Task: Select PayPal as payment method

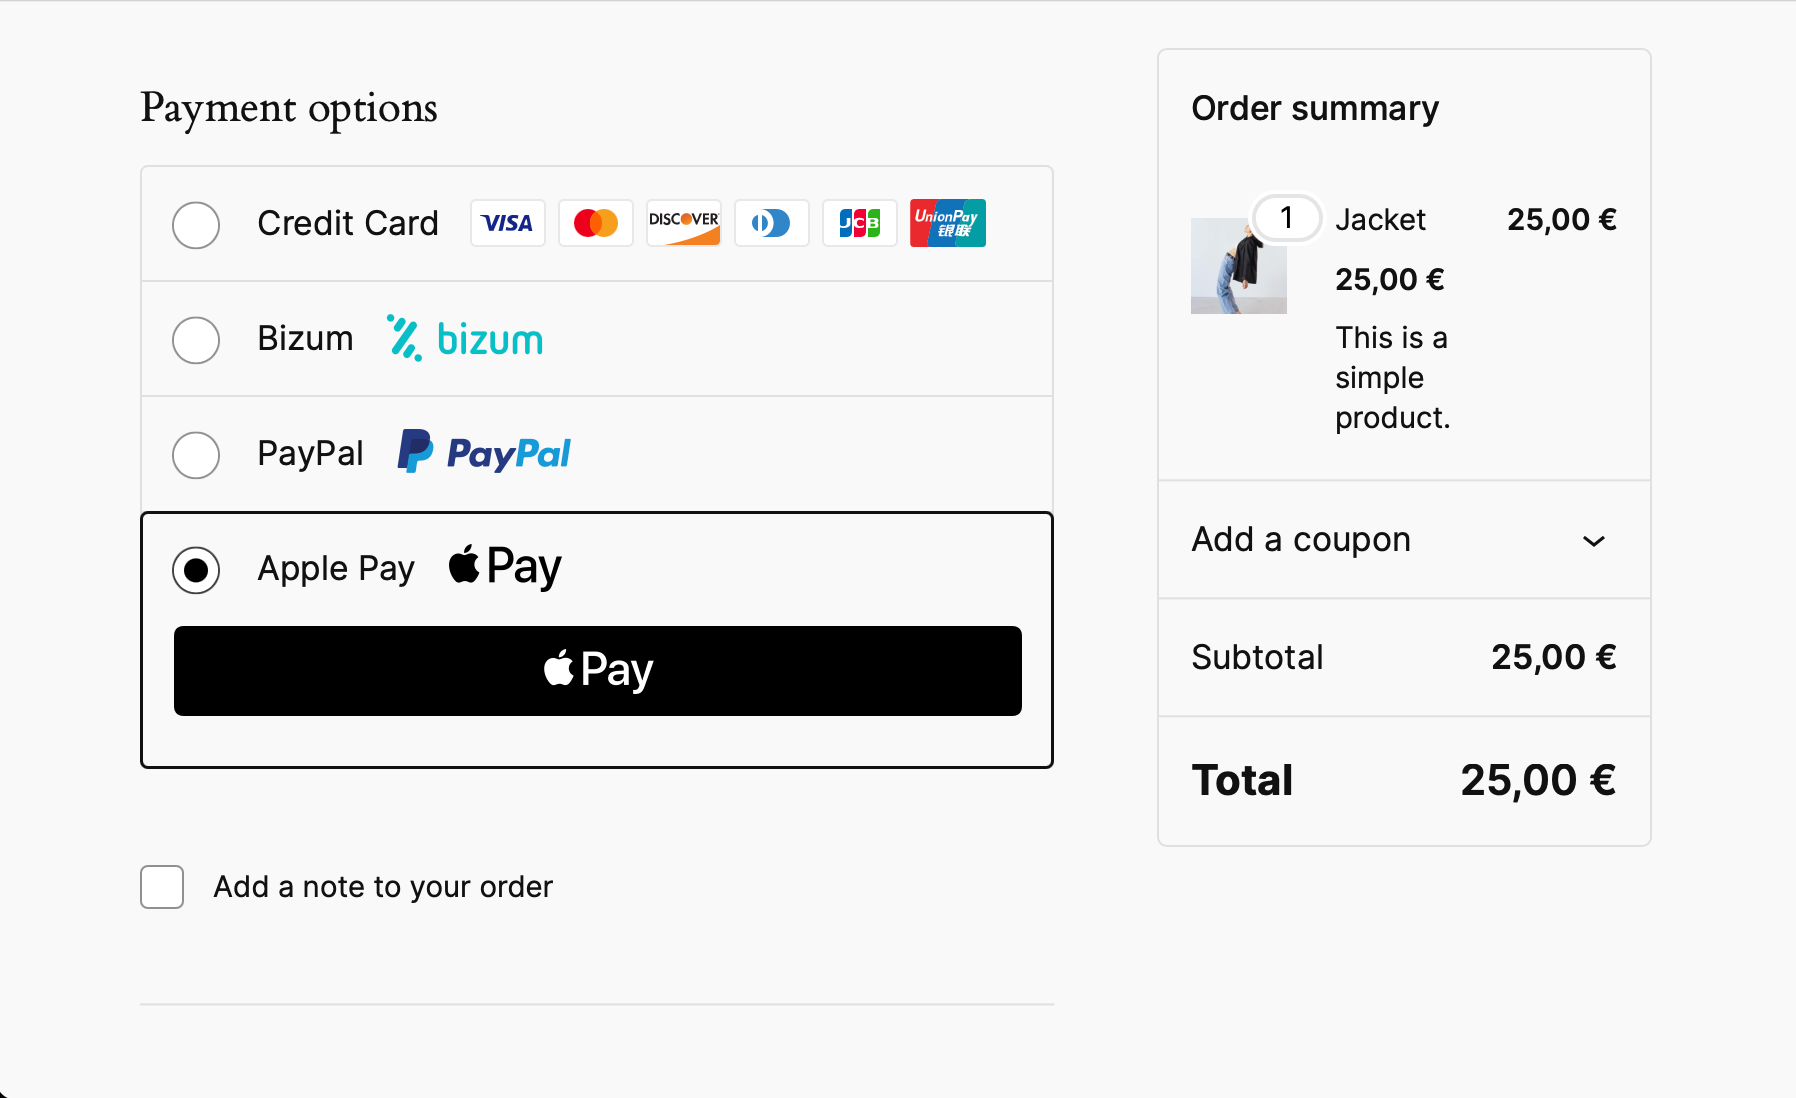Action: pos(196,455)
